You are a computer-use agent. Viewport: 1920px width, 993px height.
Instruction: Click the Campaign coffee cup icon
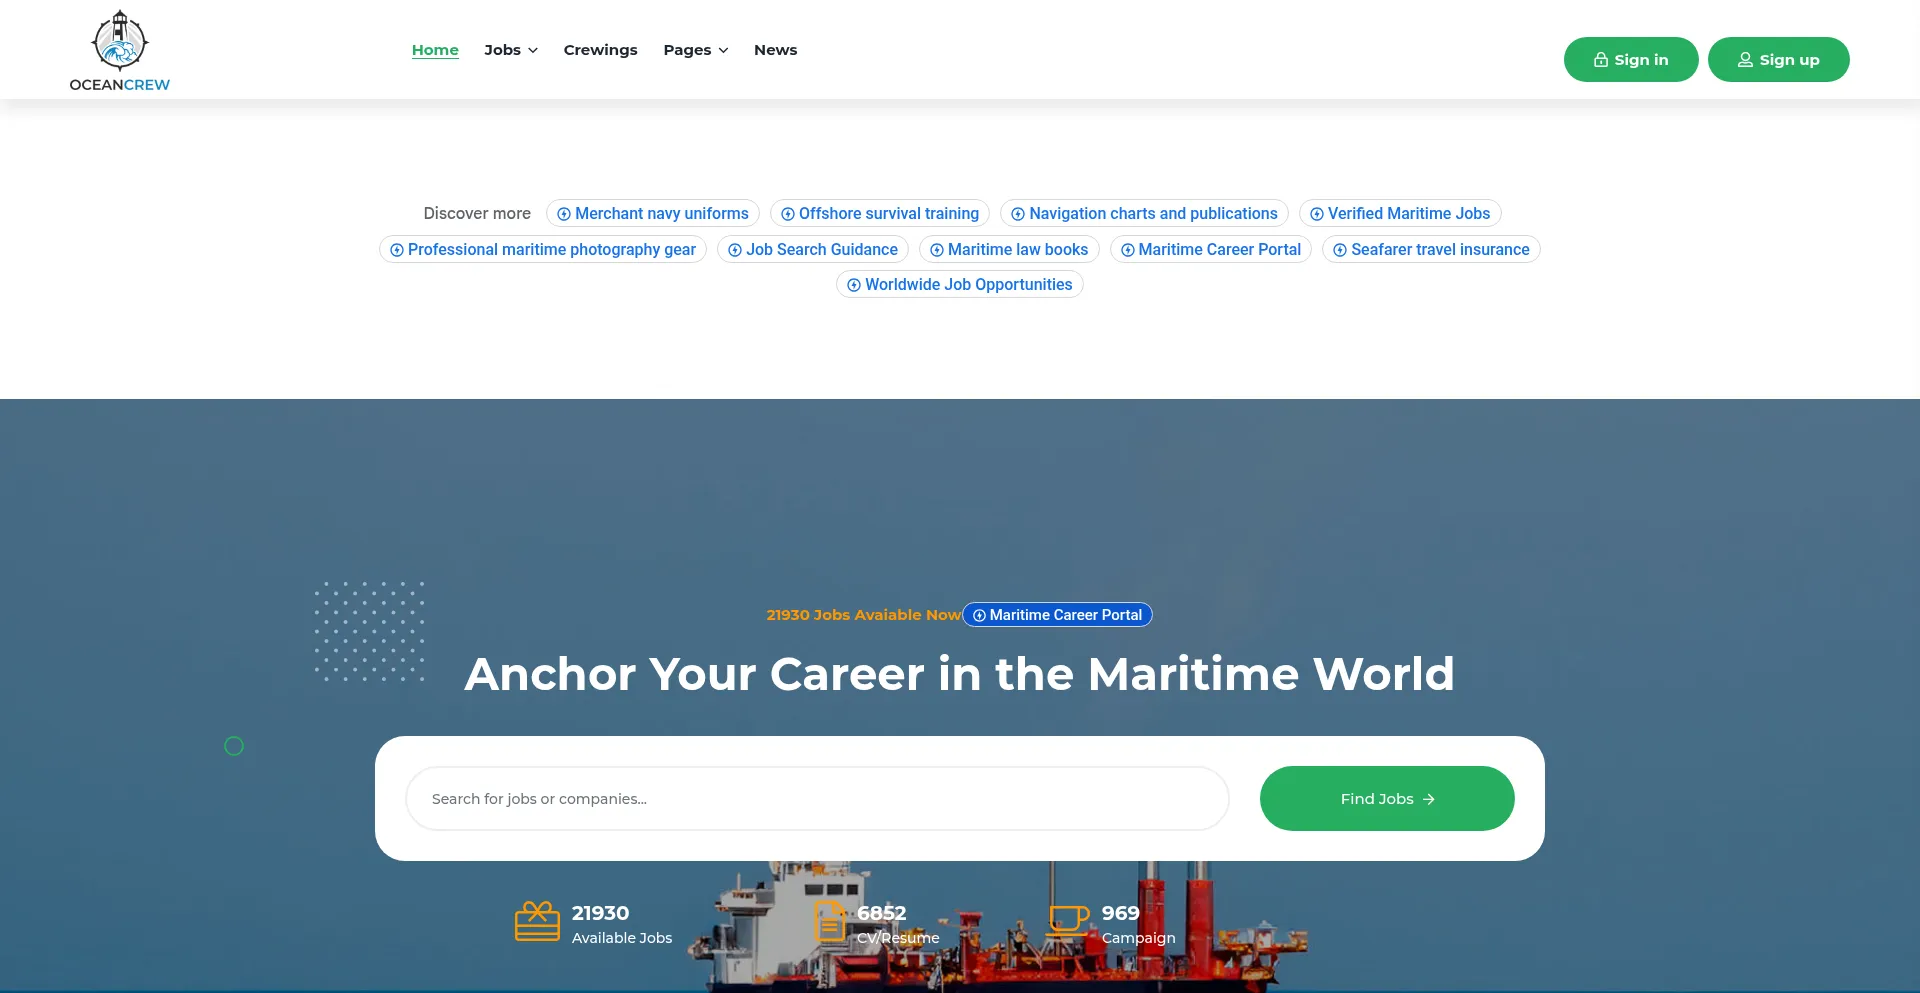(x=1068, y=920)
